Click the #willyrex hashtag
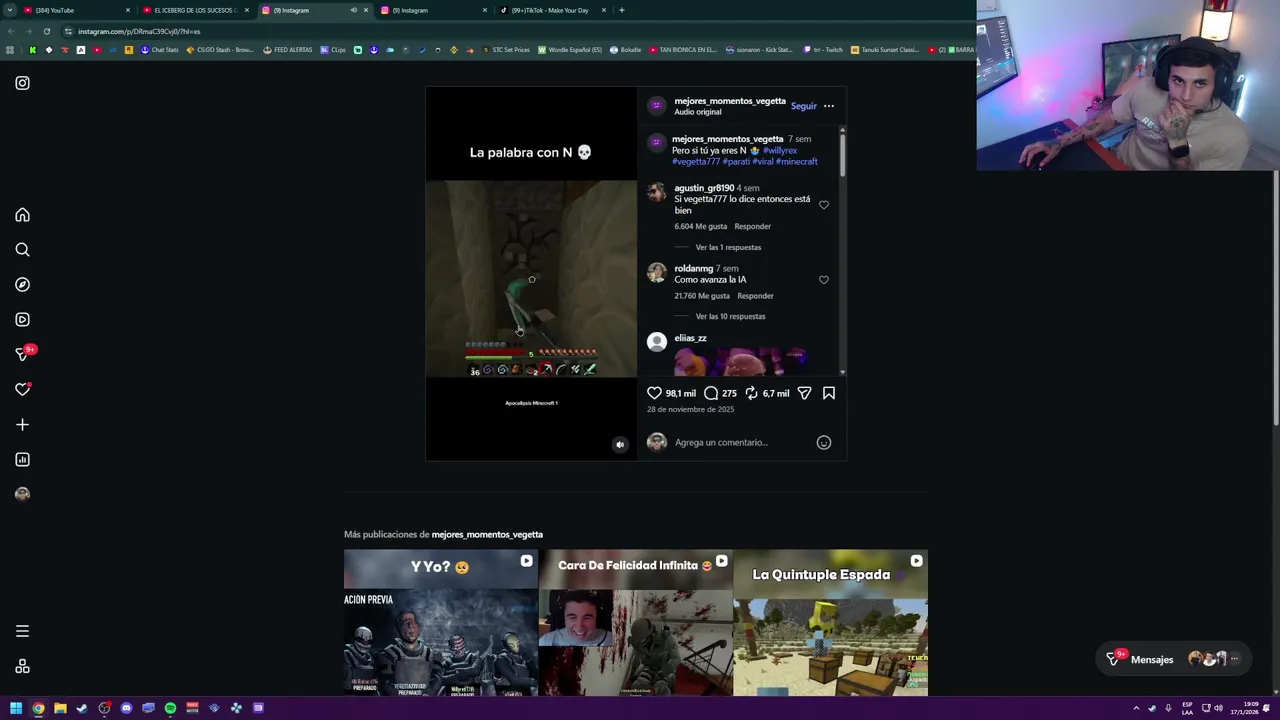This screenshot has height=720, width=1280. coord(780,150)
